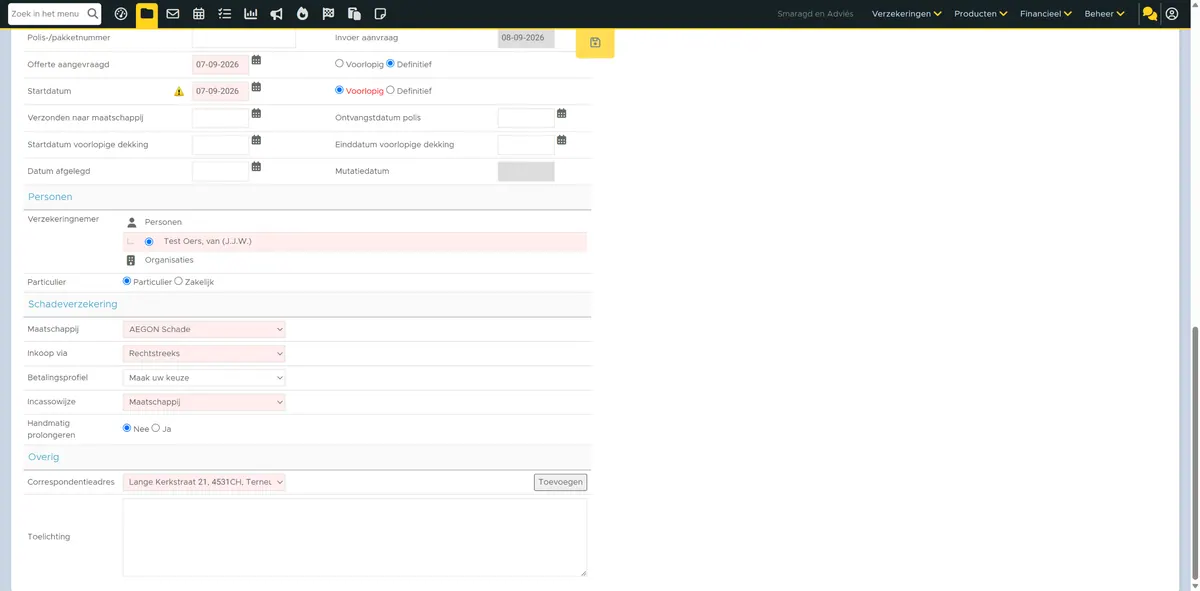The image size is (1200, 591).
Task: Click the Polis-/pakketnummer input field
Action: click(244, 38)
